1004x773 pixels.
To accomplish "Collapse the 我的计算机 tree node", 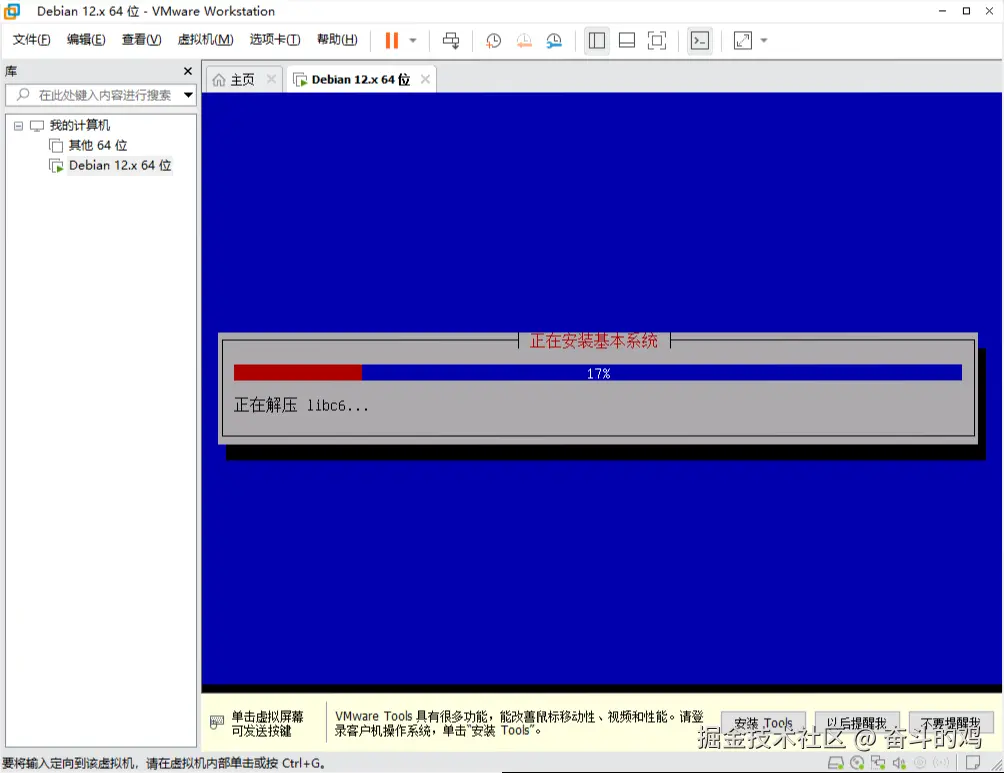I will coord(17,125).
